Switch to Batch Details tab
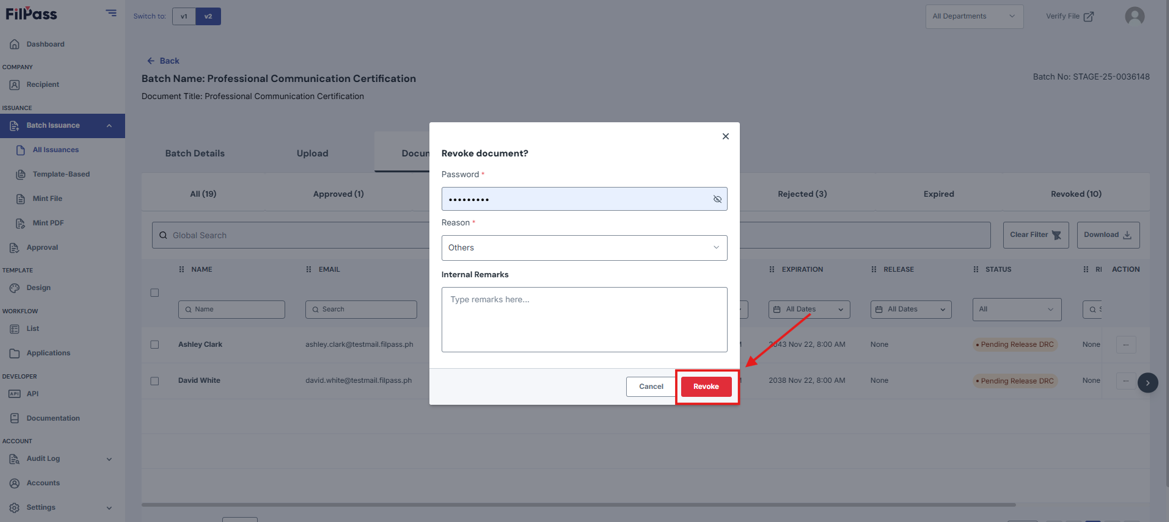This screenshot has width=1169, height=522. tap(195, 153)
